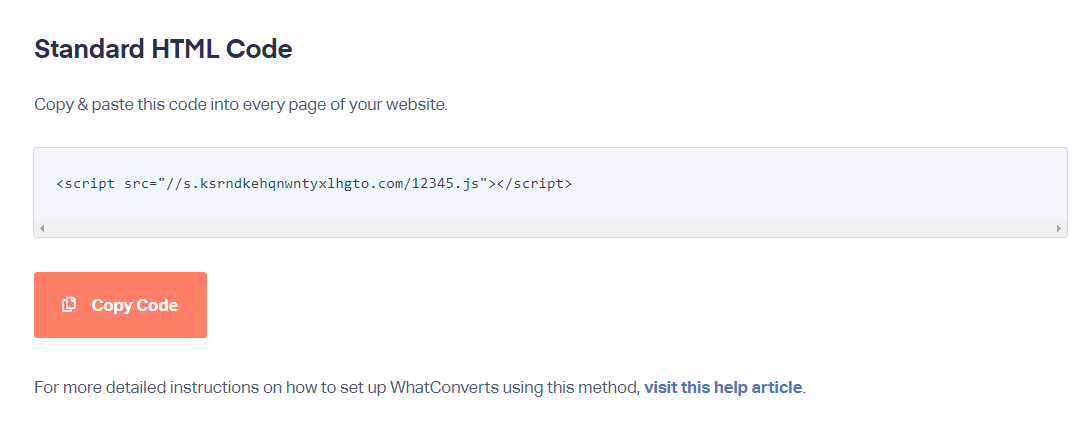Click the opening <script tag in the snippet
The image size is (1089, 425).
point(85,185)
